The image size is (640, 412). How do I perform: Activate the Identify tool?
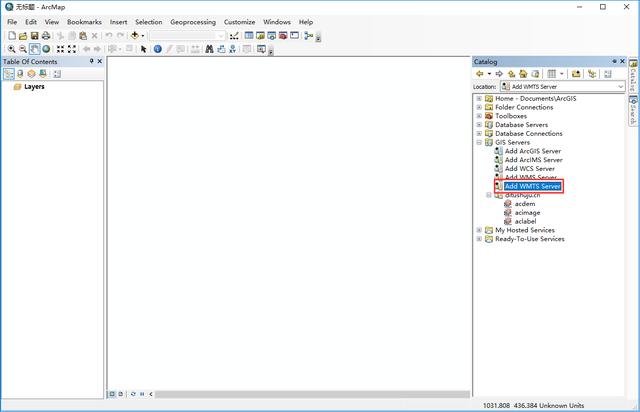158,49
